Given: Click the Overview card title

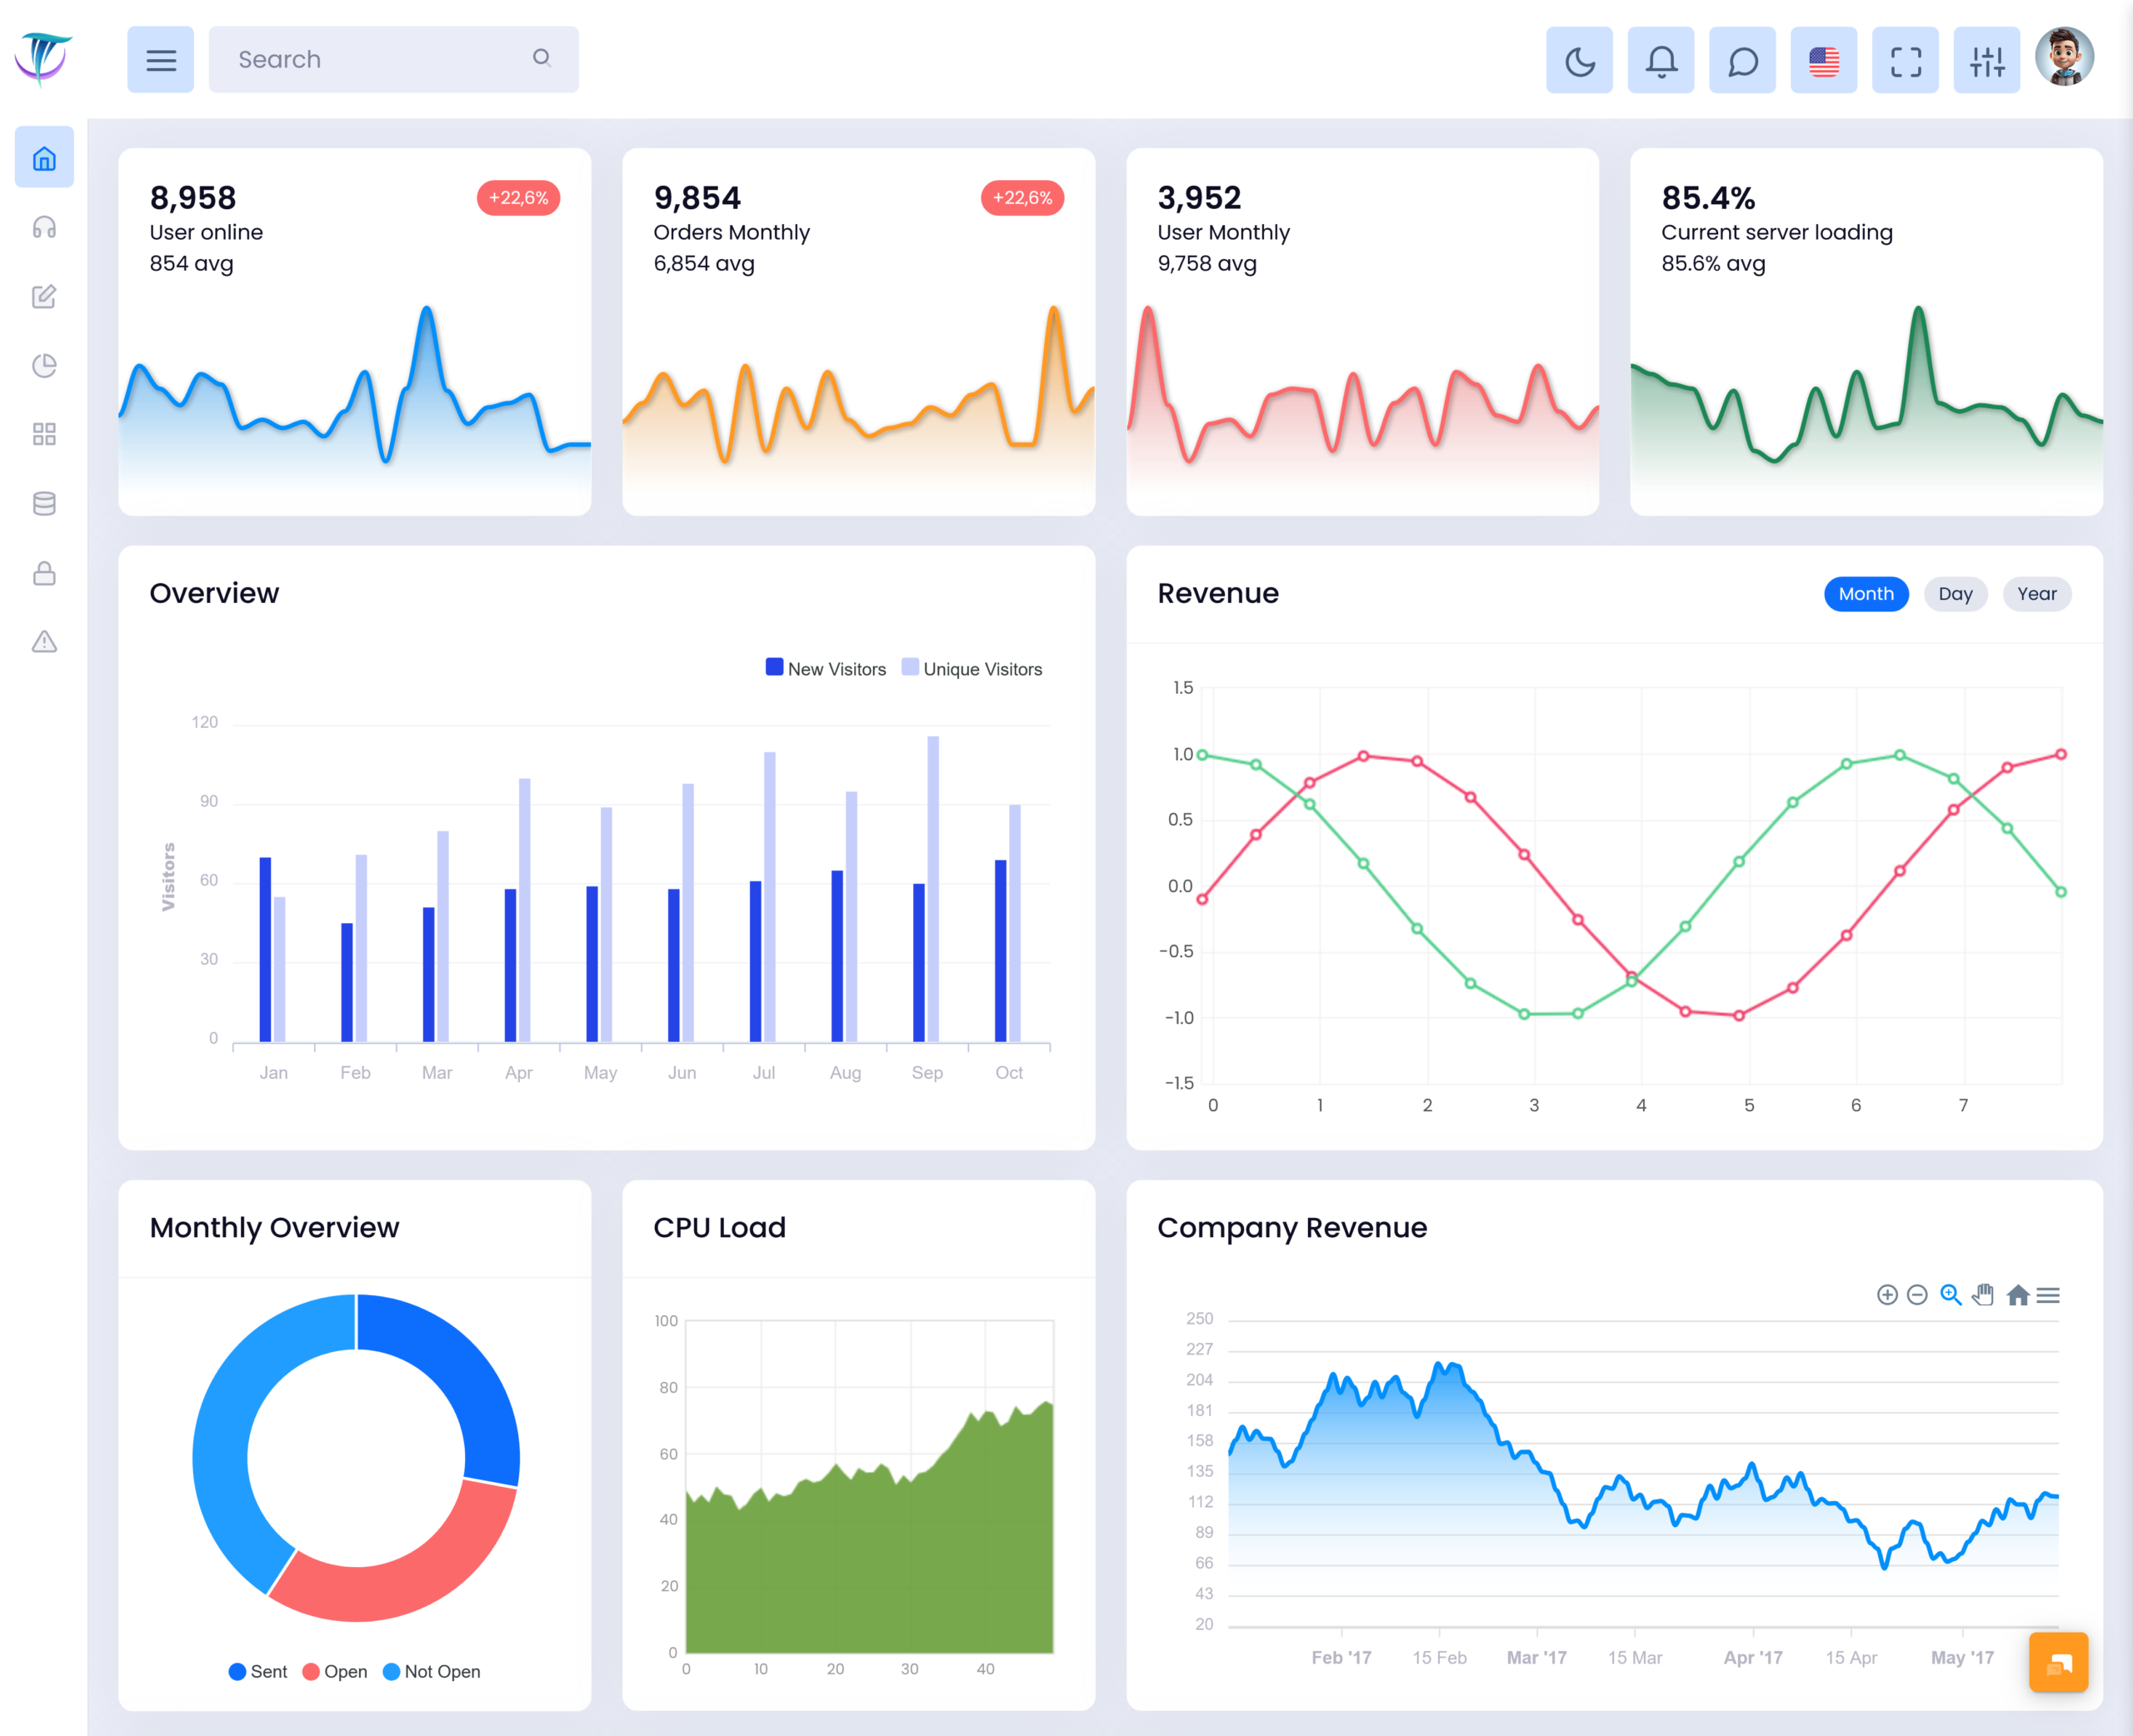Looking at the screenshot, I should click(214, 593).
